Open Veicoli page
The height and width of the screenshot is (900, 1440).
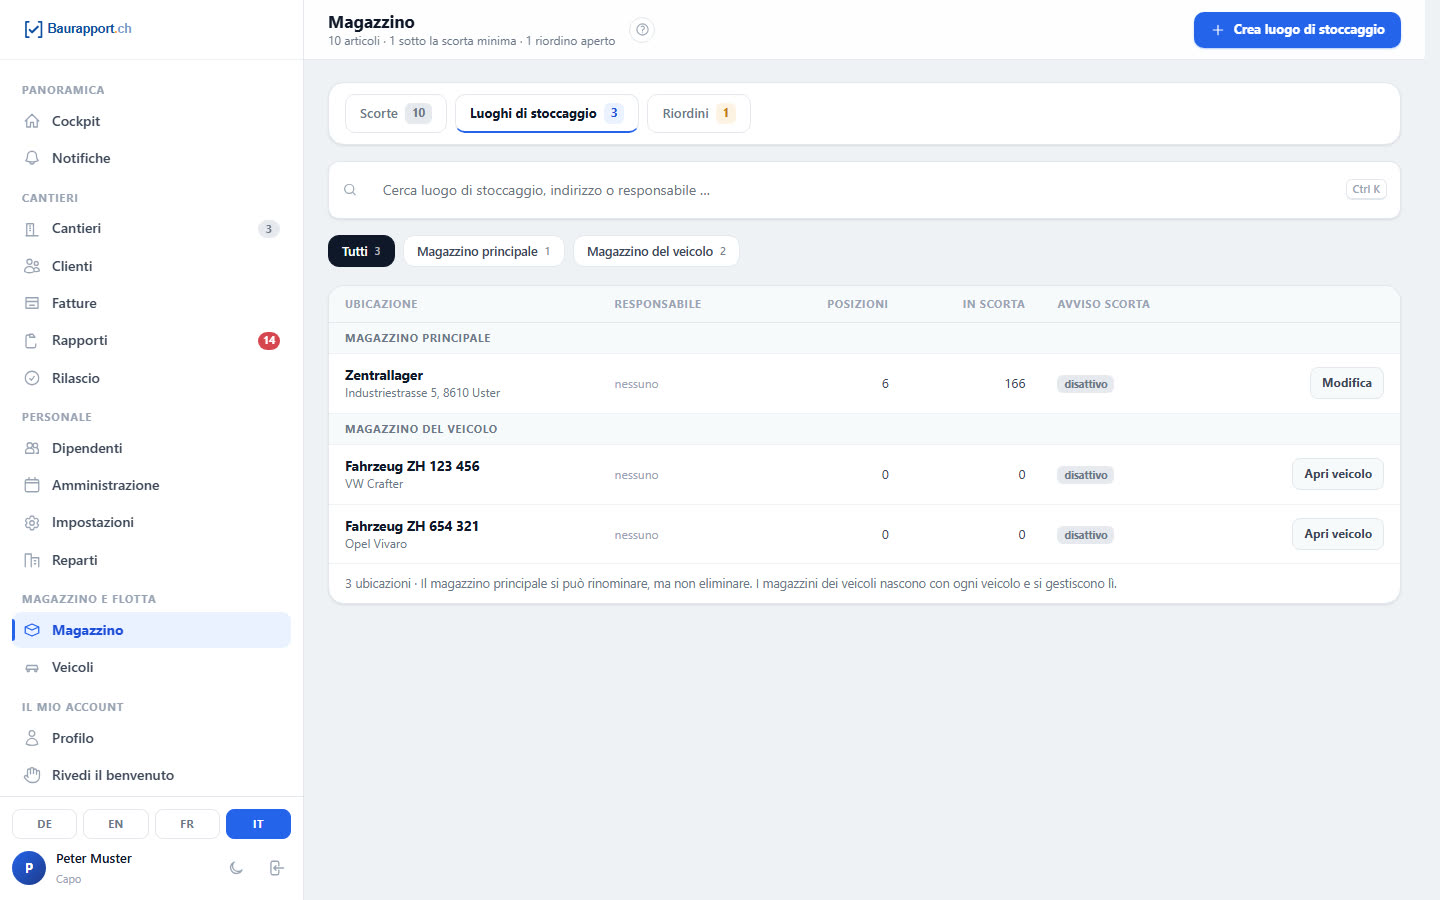click(x=151, y=667)
